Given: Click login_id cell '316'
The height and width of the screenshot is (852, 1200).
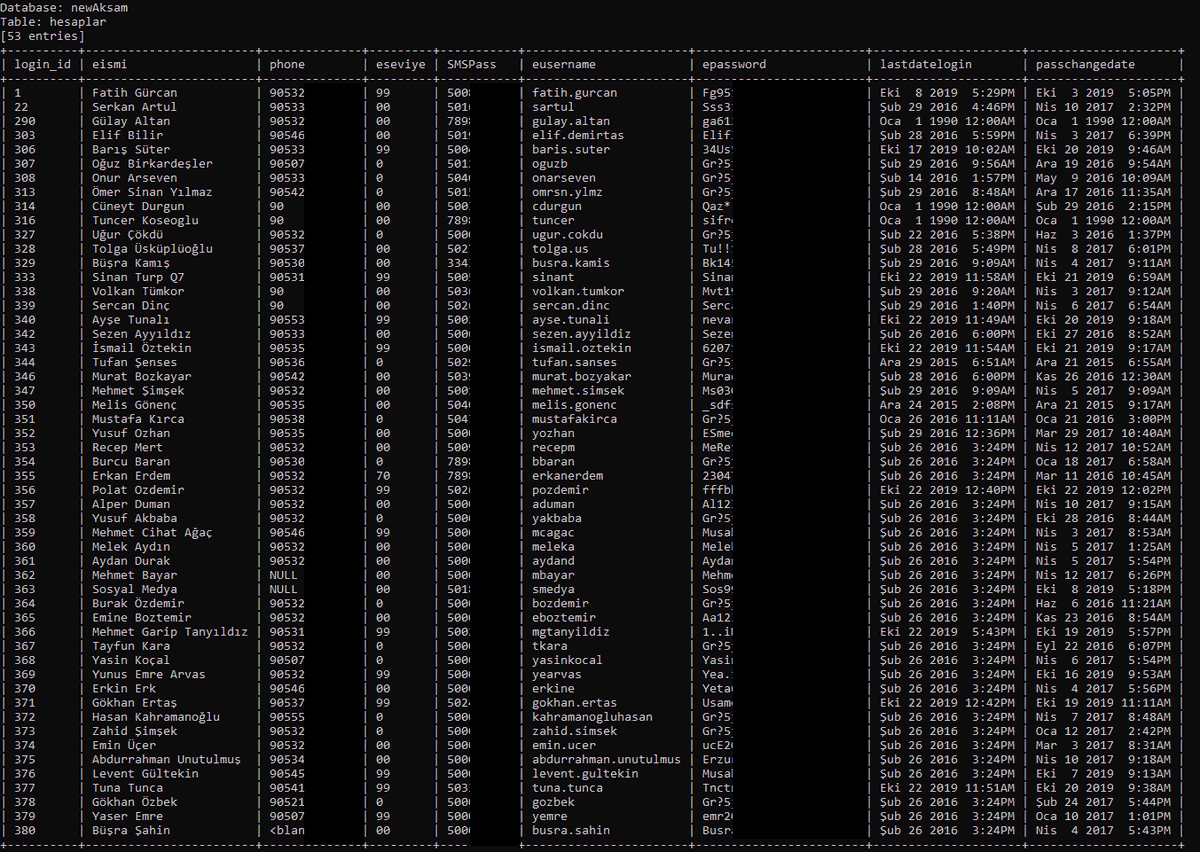Looking at the screenshot, I should tap(25, 220).
